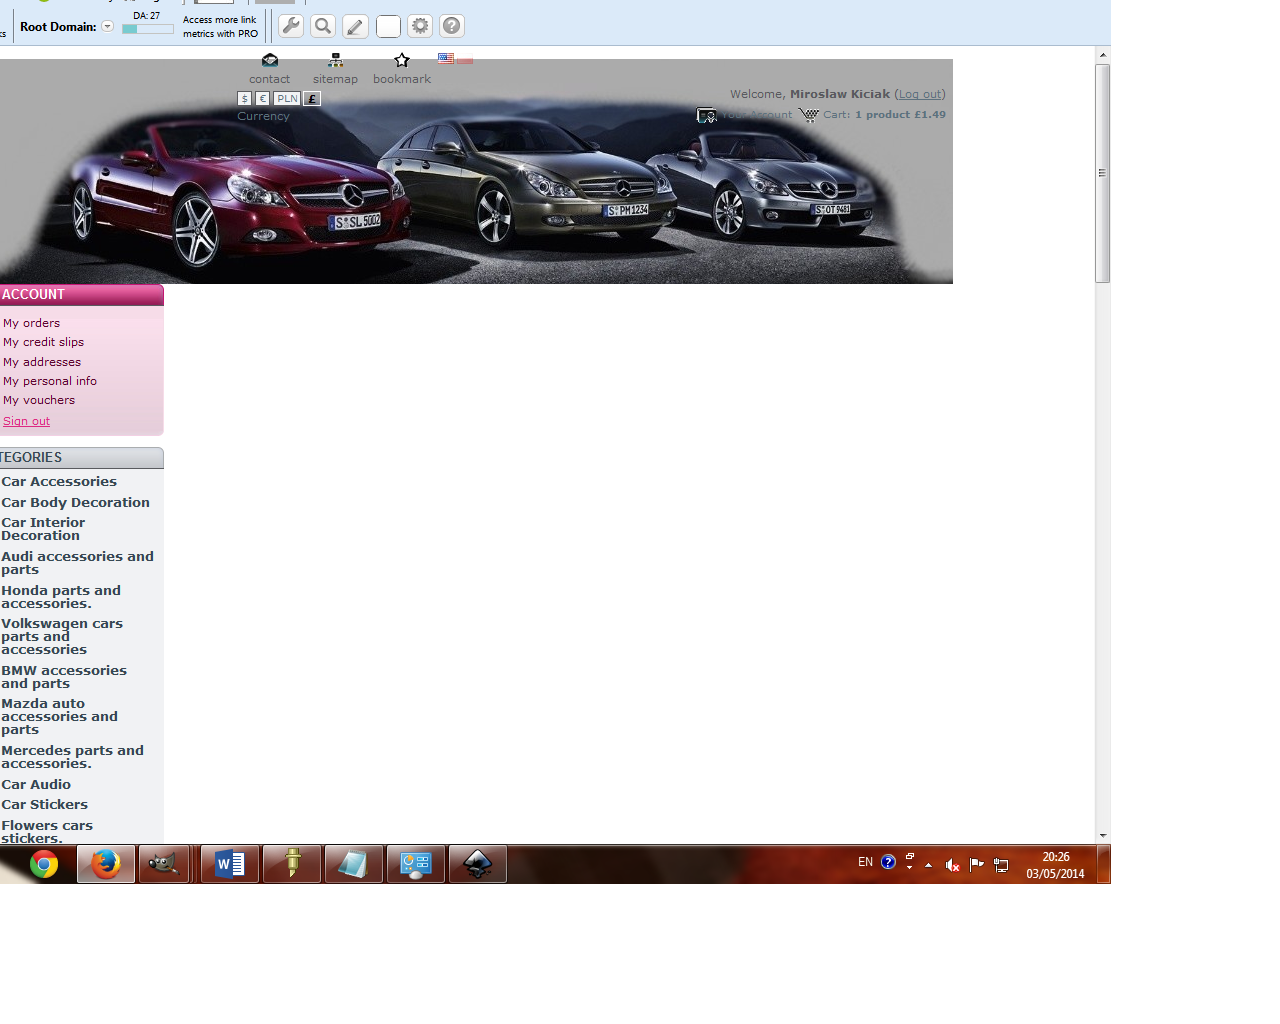This screenshot has width=1280, height=1024.
Task: Click the magnifier search icon in the toolbar
Action: (x=323, y=26)
